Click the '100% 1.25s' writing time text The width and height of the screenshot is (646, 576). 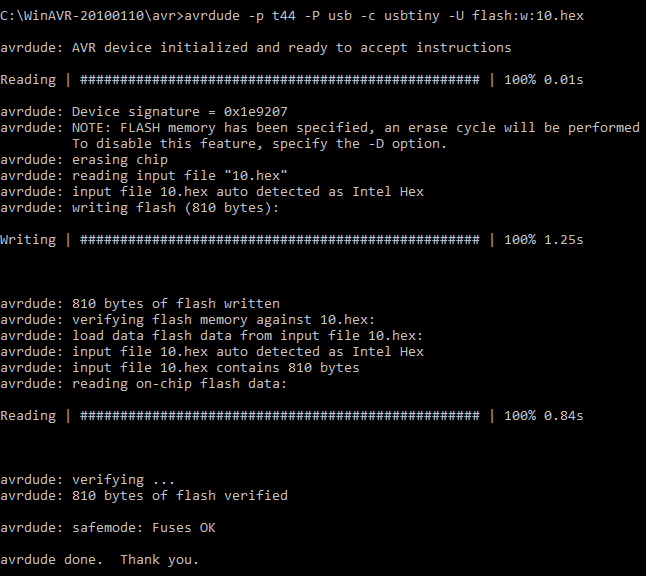(x=544, y=240)
